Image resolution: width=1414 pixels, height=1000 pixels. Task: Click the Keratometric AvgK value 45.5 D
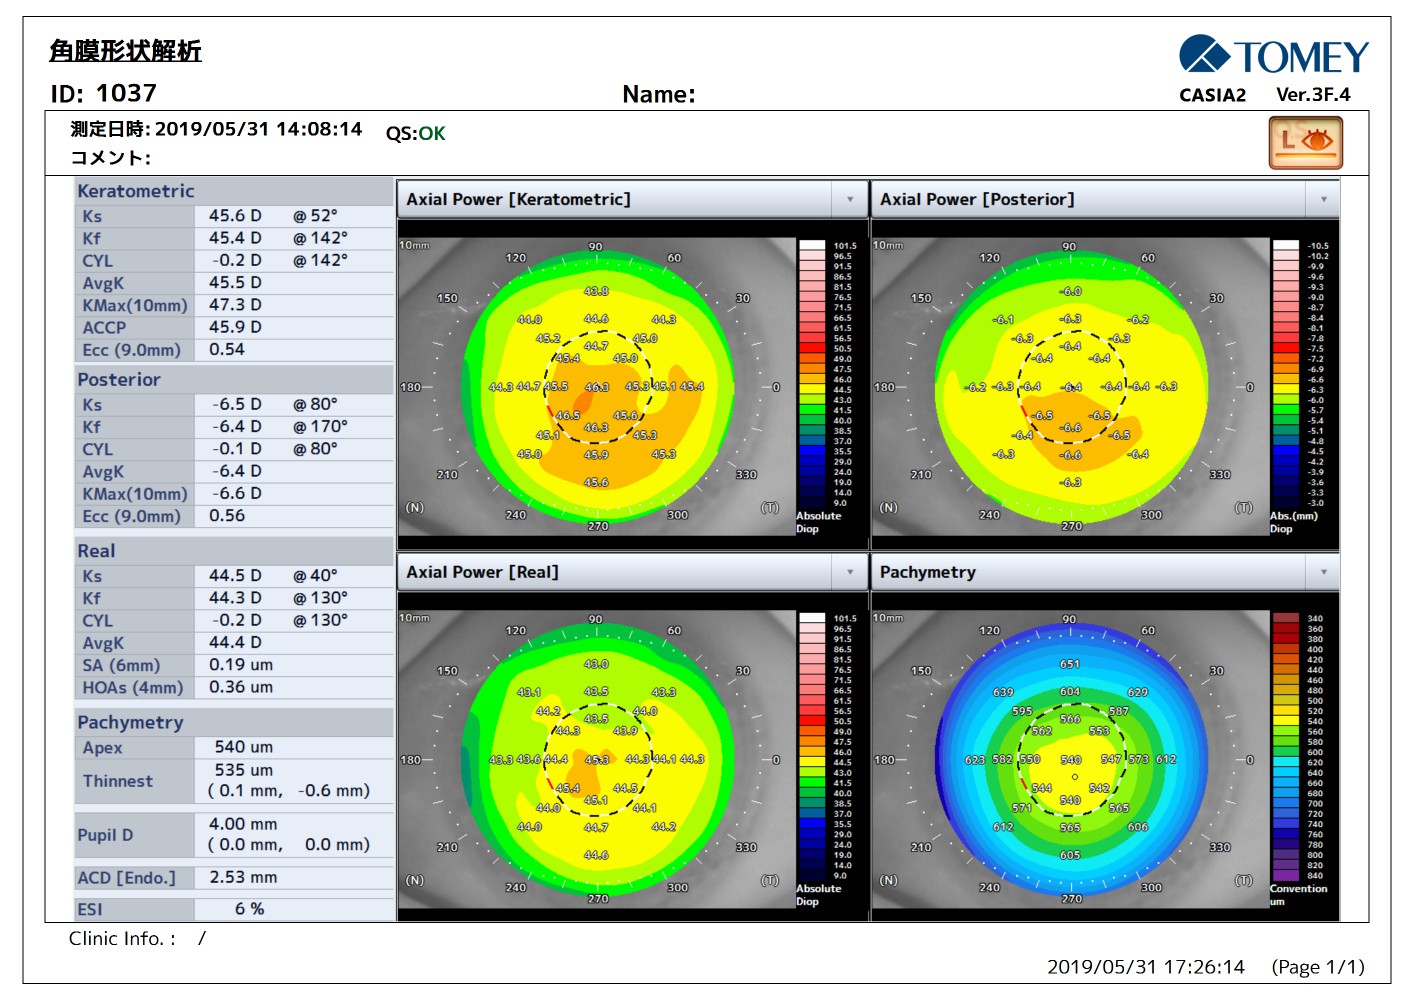click(235, 283)
